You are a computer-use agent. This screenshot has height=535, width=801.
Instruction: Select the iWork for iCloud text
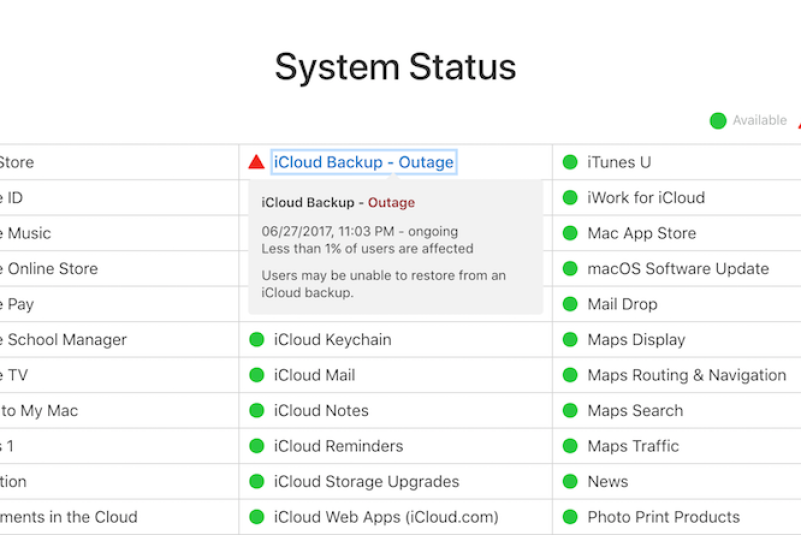click(x=646, y=198)
